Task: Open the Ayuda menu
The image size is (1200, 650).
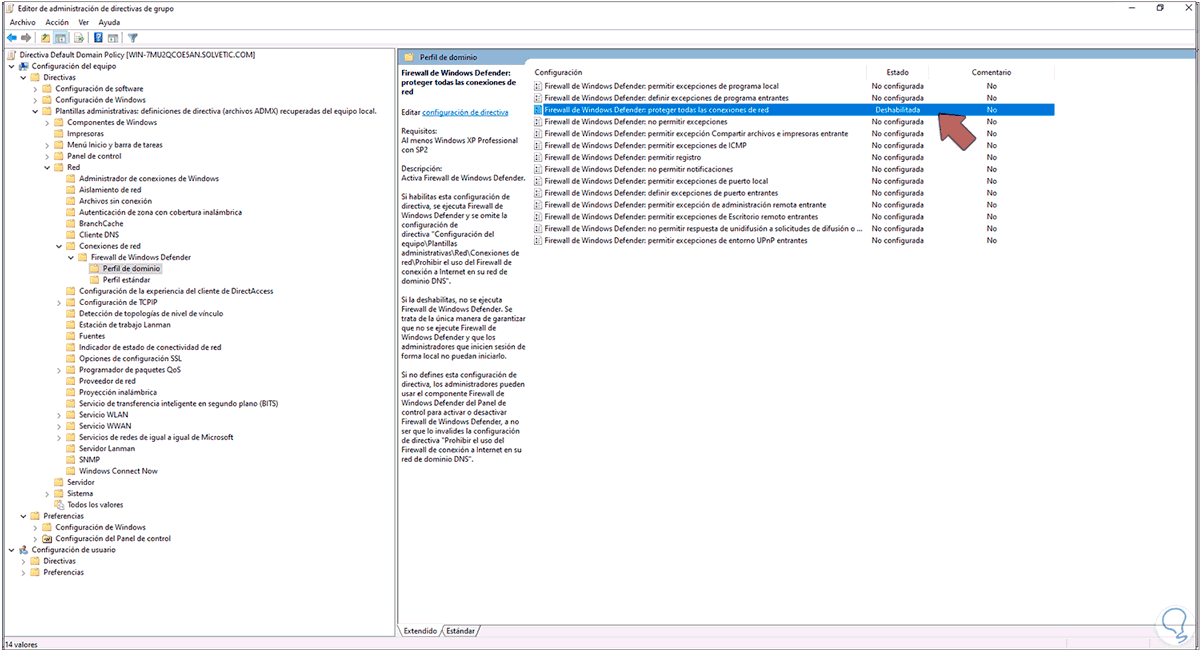Action: pos(109,22)
